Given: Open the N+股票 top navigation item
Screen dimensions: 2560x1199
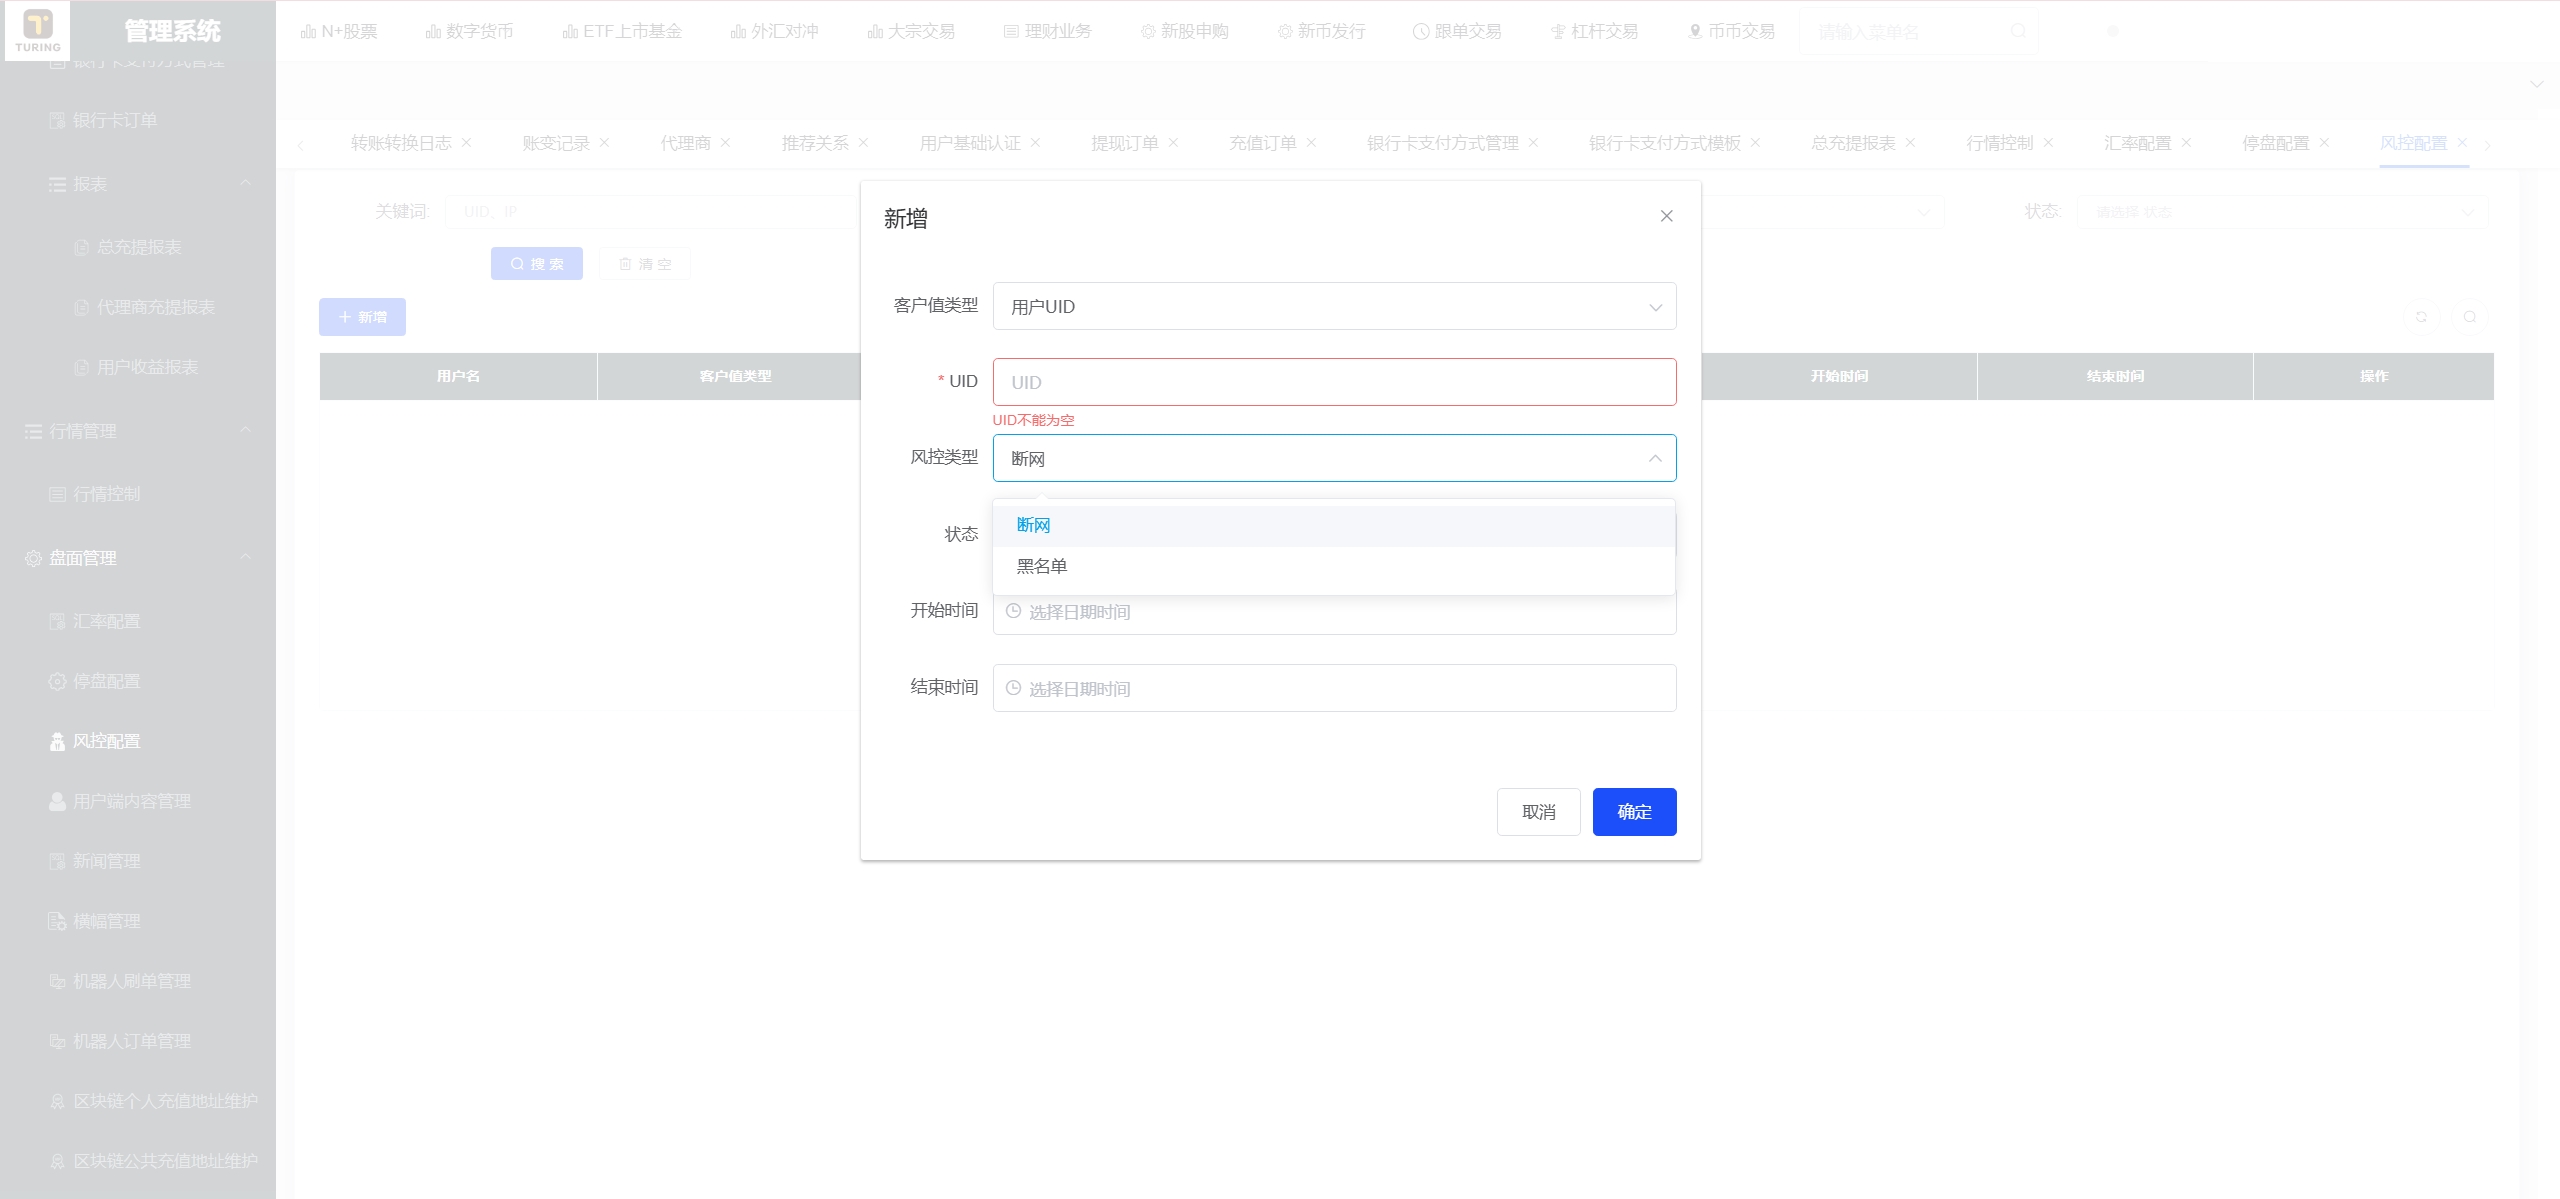Looking at the screenshot, I should coord(339,32).
